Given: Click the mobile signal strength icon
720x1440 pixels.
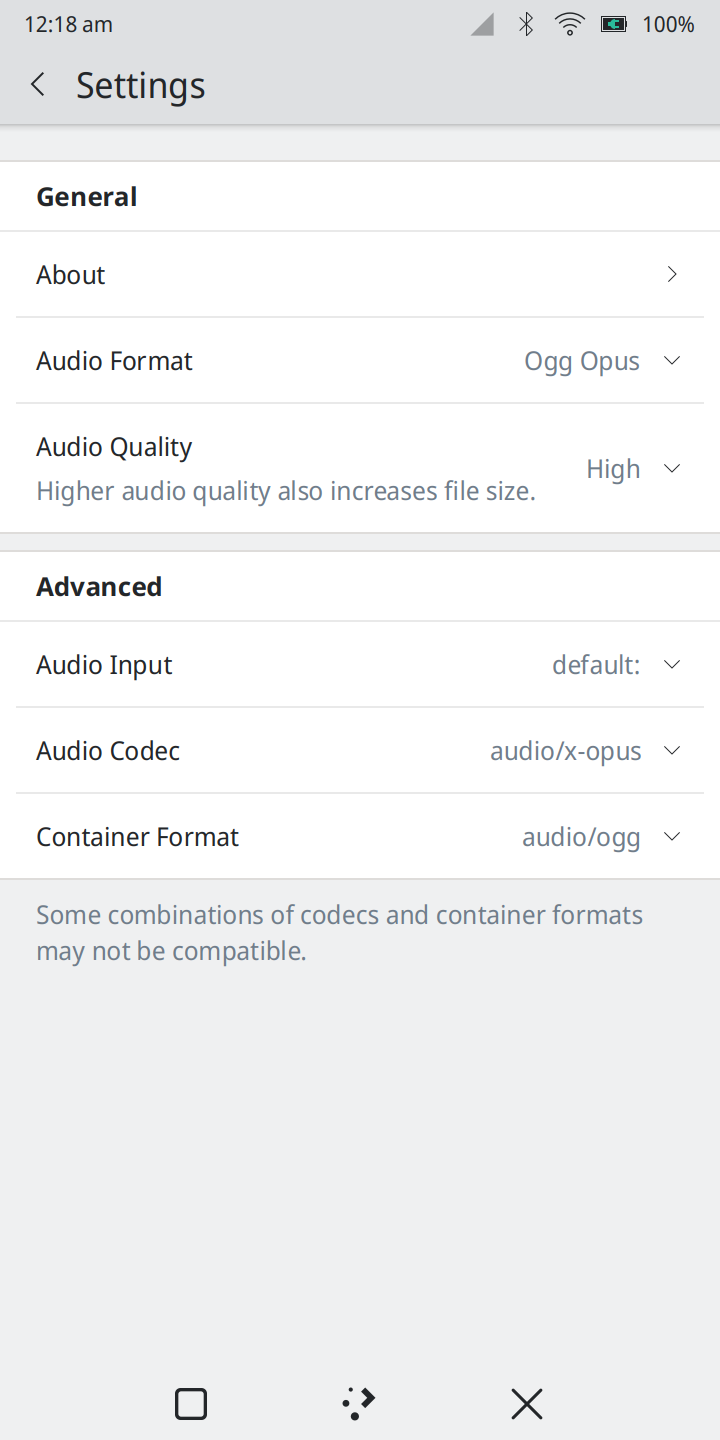Looking at the screenshot, I should (x=483, y=25).
